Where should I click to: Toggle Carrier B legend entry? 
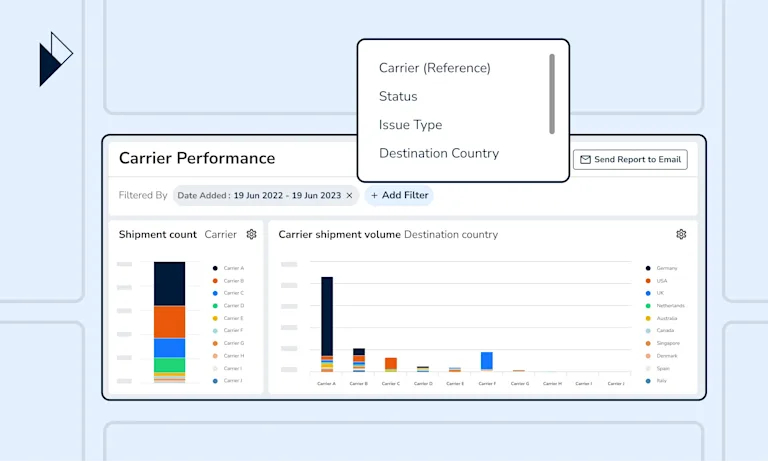click(x=228, y=281)
